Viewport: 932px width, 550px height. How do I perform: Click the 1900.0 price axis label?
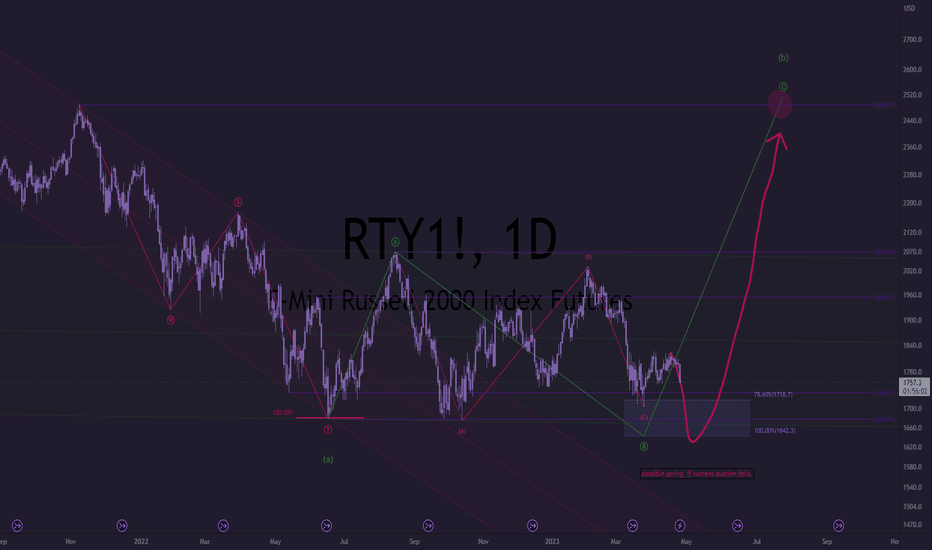(x=912, y=320)
